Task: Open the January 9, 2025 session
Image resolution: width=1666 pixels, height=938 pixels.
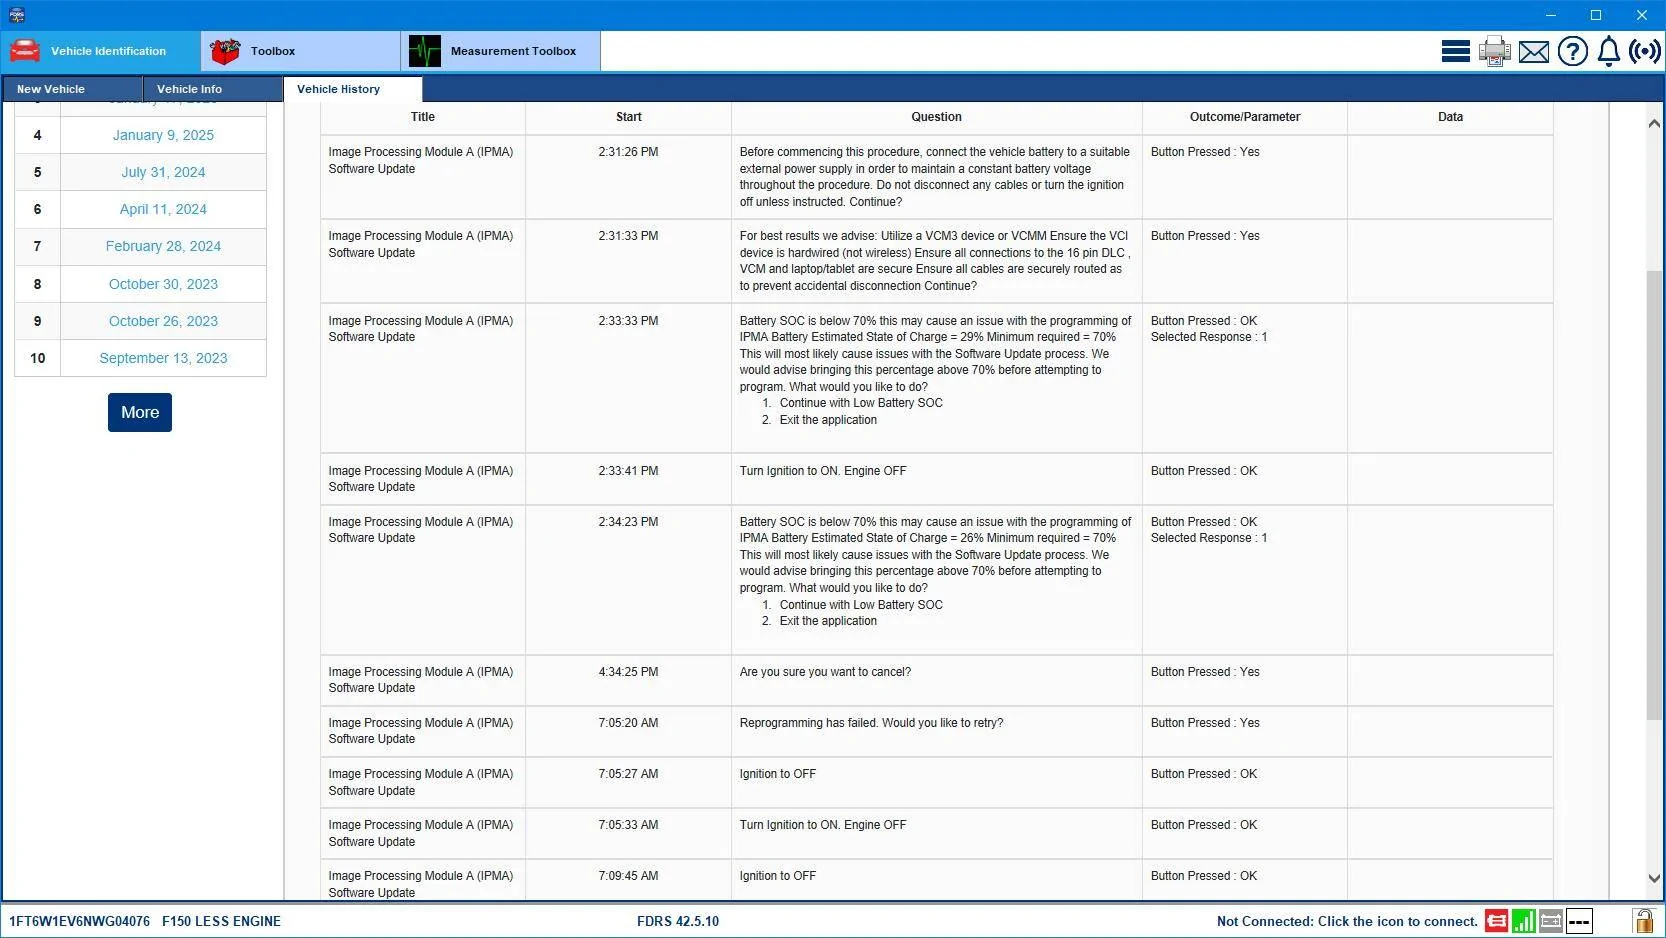Action: tap(163, 135)
